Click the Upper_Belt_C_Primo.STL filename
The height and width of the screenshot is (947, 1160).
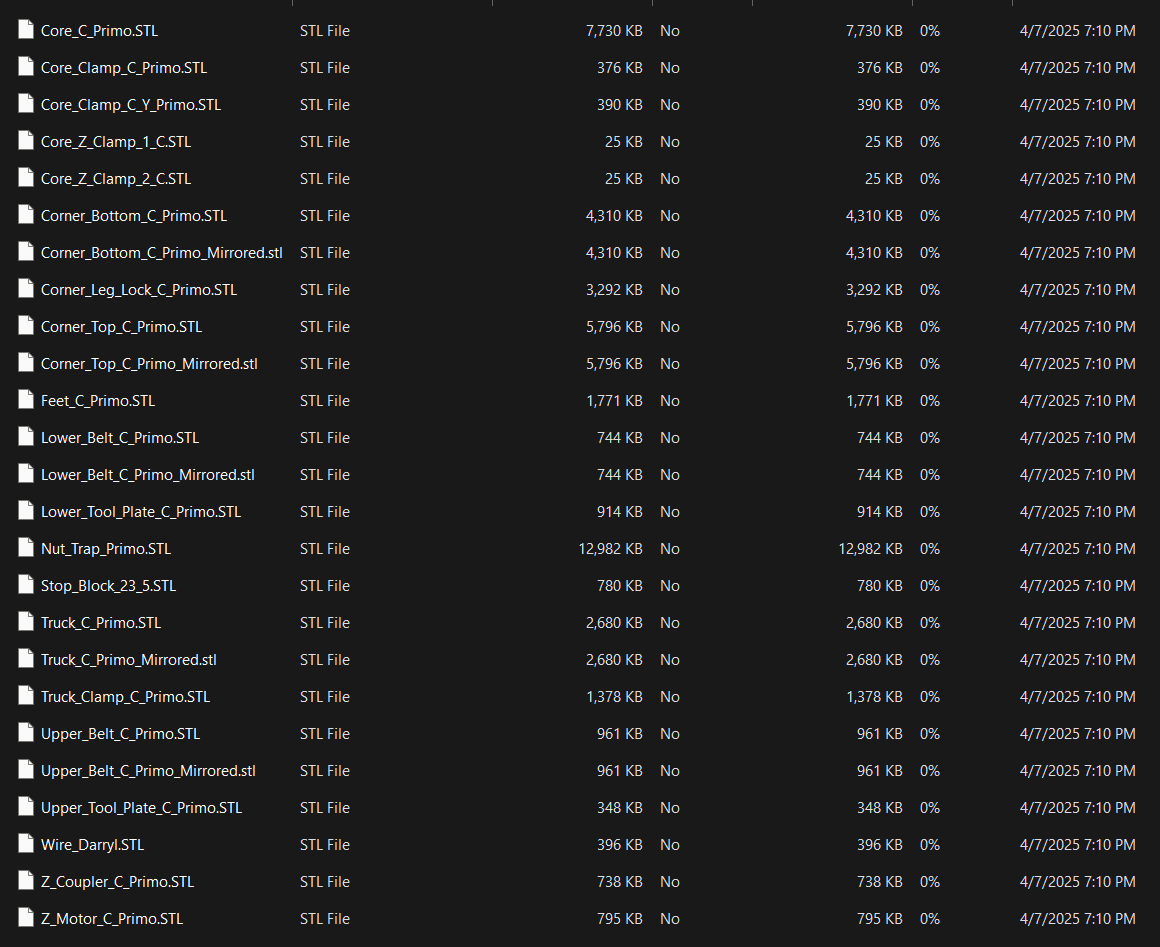pos(120,734)
